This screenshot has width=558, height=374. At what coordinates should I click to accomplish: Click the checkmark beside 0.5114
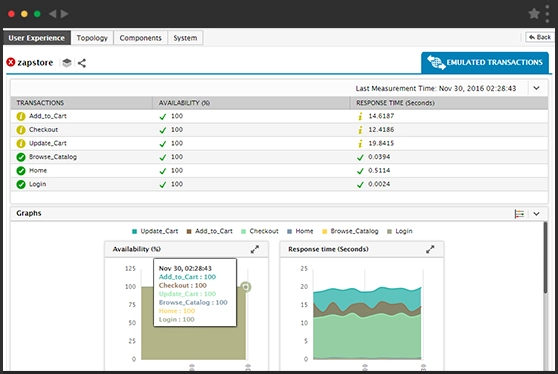point(360,171)
